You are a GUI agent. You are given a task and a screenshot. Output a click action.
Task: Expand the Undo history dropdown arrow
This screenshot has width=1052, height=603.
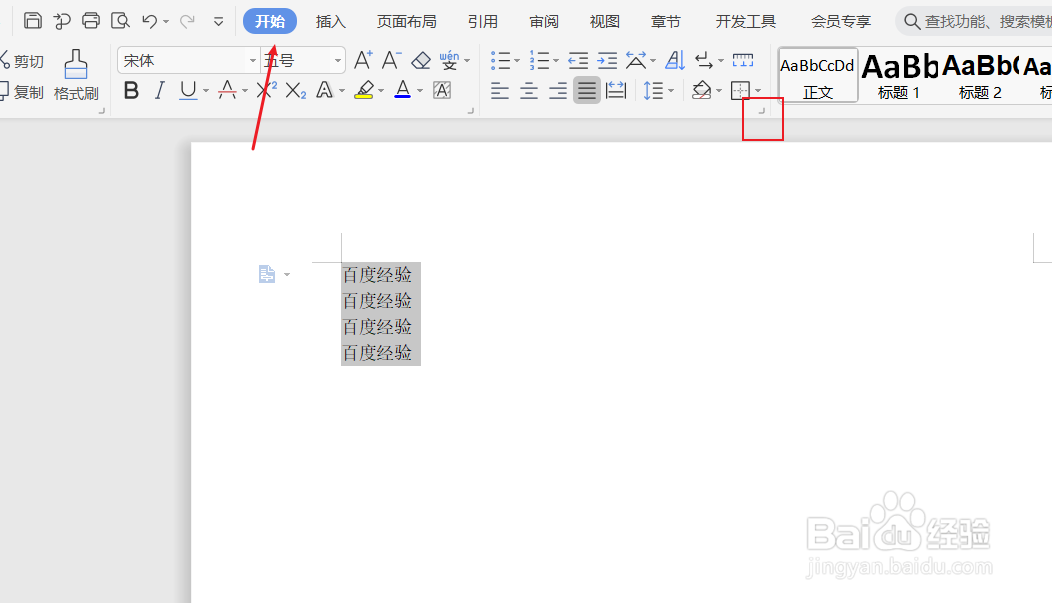coord(166,22)
